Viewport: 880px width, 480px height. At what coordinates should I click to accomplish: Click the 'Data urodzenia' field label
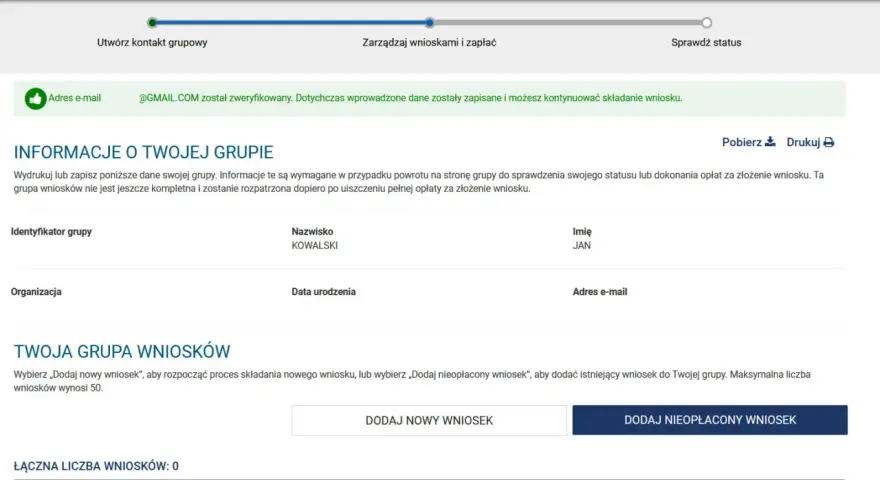pos(323,292)
